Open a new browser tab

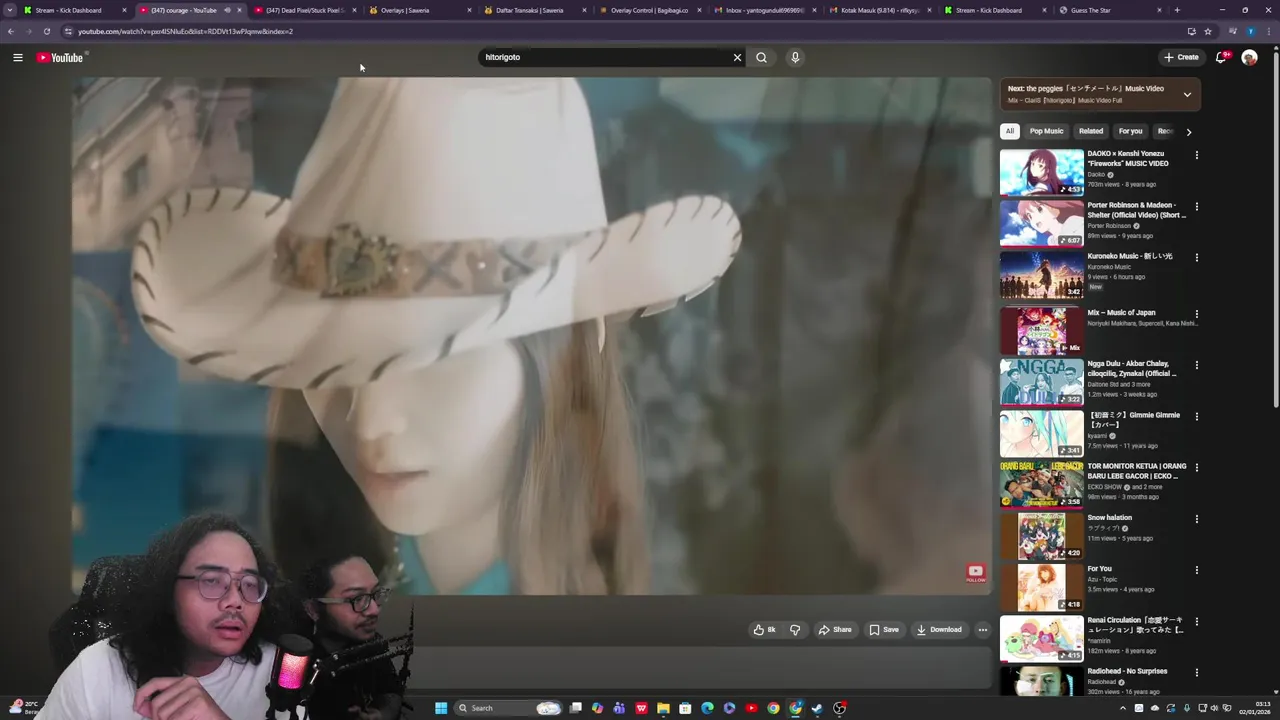click(1177, 10)
